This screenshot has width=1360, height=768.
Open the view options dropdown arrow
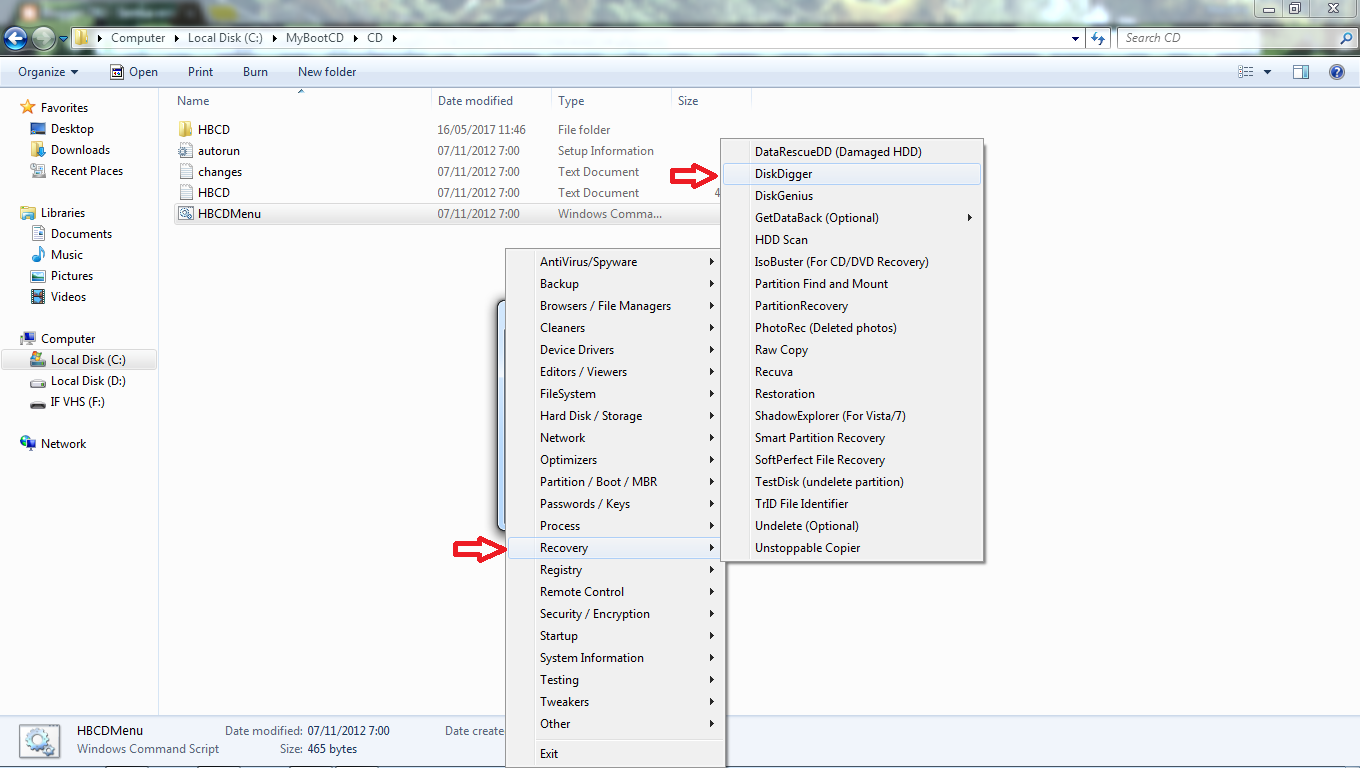point(1268,72)
